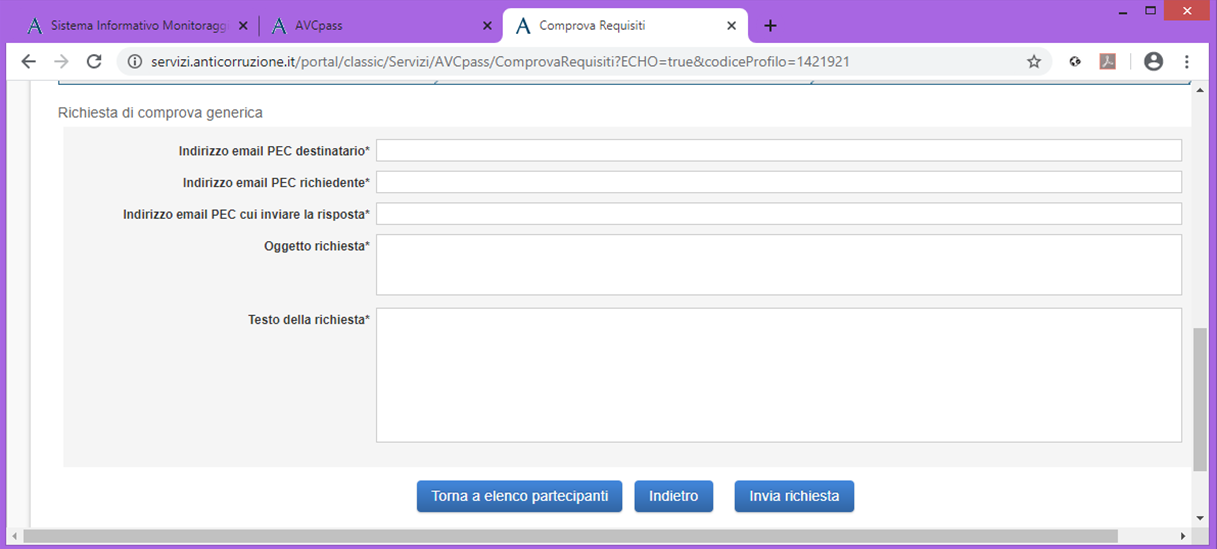
Task: Bookmark this page with star icon
Action: point(1034,61)
